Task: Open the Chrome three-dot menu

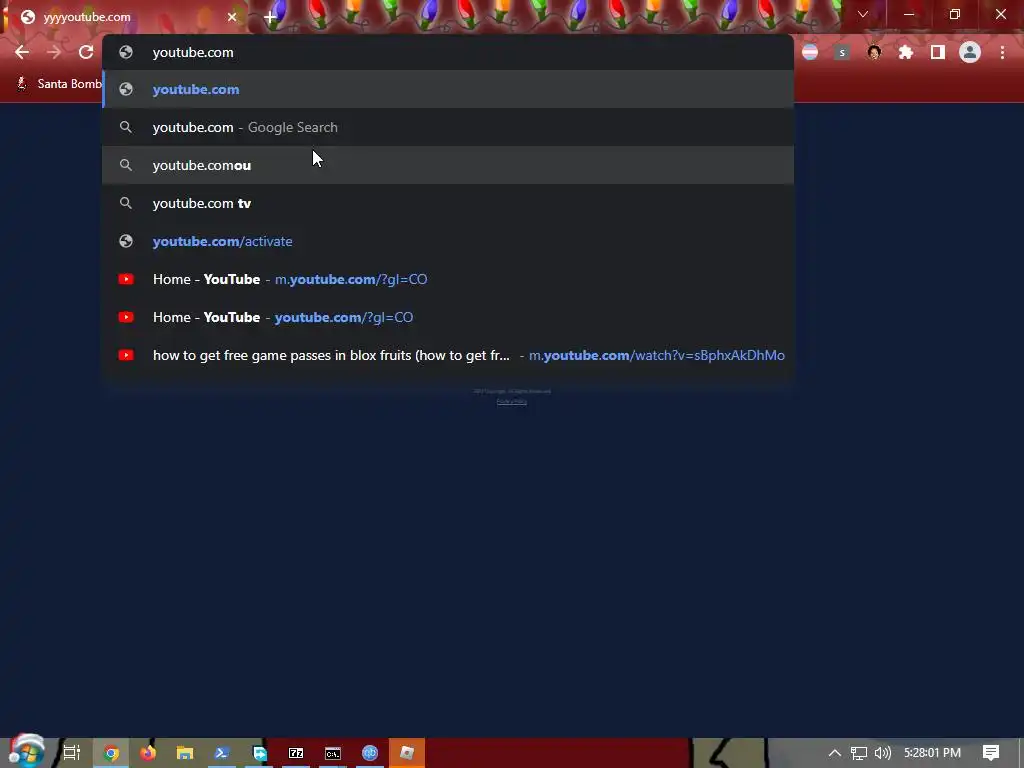Action: coord(1002,52)
